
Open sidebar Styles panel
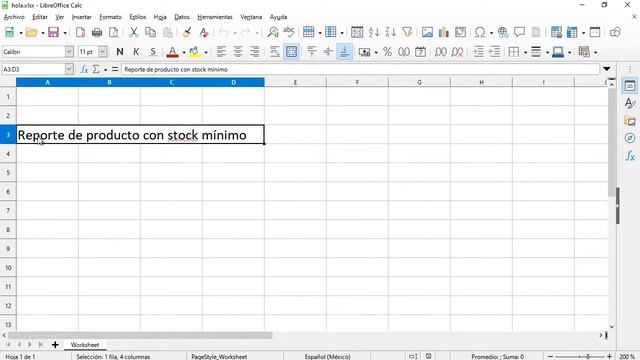(630, 103)
